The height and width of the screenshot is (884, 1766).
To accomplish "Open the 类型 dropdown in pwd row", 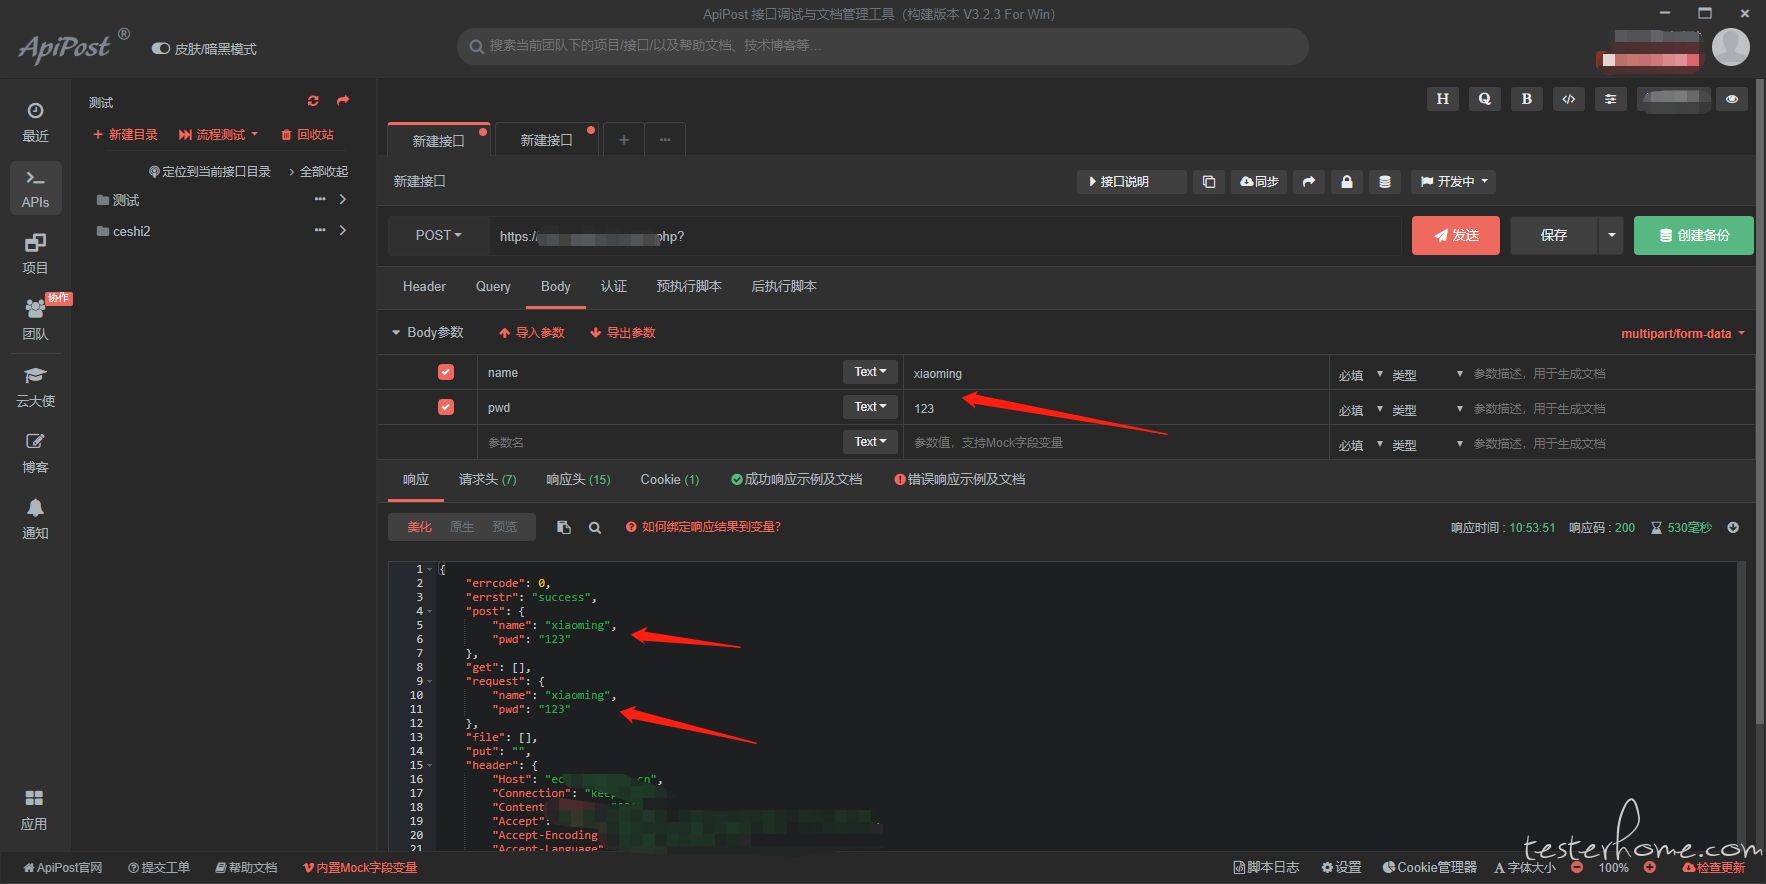I will point(1427,410).
